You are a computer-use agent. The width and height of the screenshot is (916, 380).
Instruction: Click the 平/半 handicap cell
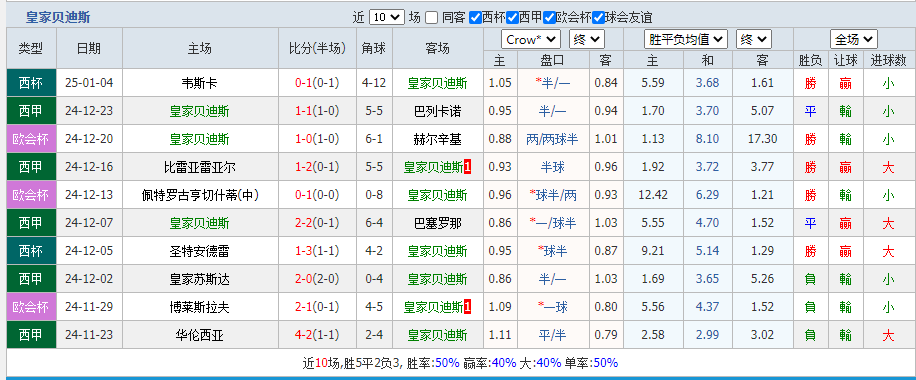tap(553, 336)
